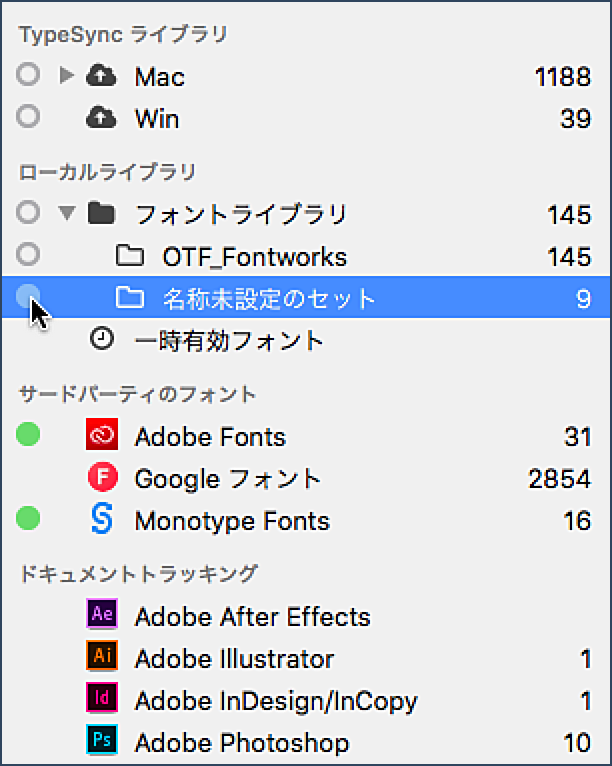This screenshot has height=766, width=612.
Task: Show Adobe InDesign/InCopy document tracking
Action: point(276,701)
